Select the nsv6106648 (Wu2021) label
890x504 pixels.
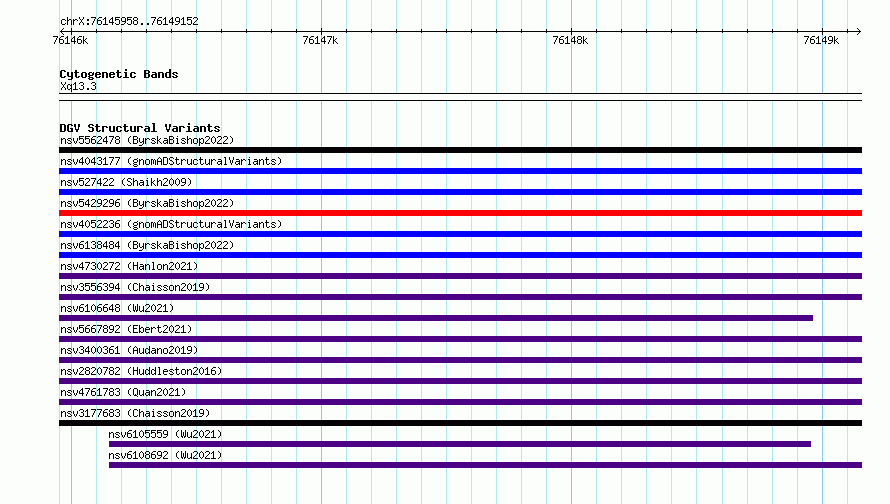tap(117, 308)
